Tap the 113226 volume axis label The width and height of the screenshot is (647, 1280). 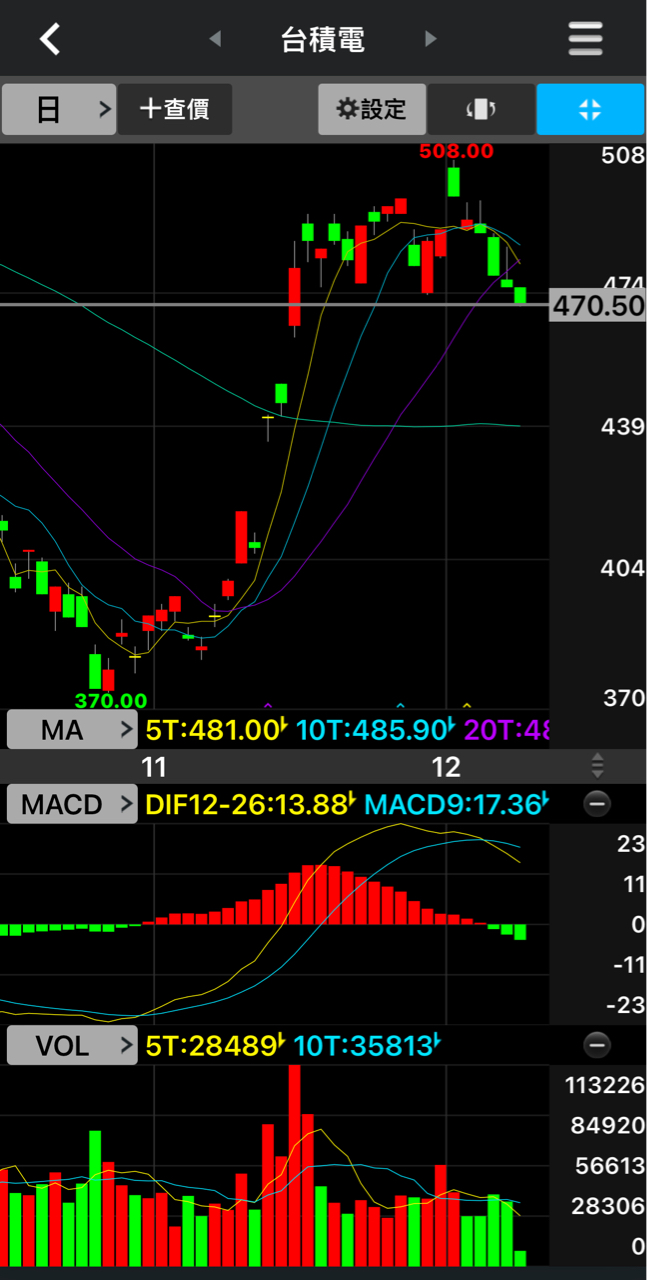[x=603, y=1086]
